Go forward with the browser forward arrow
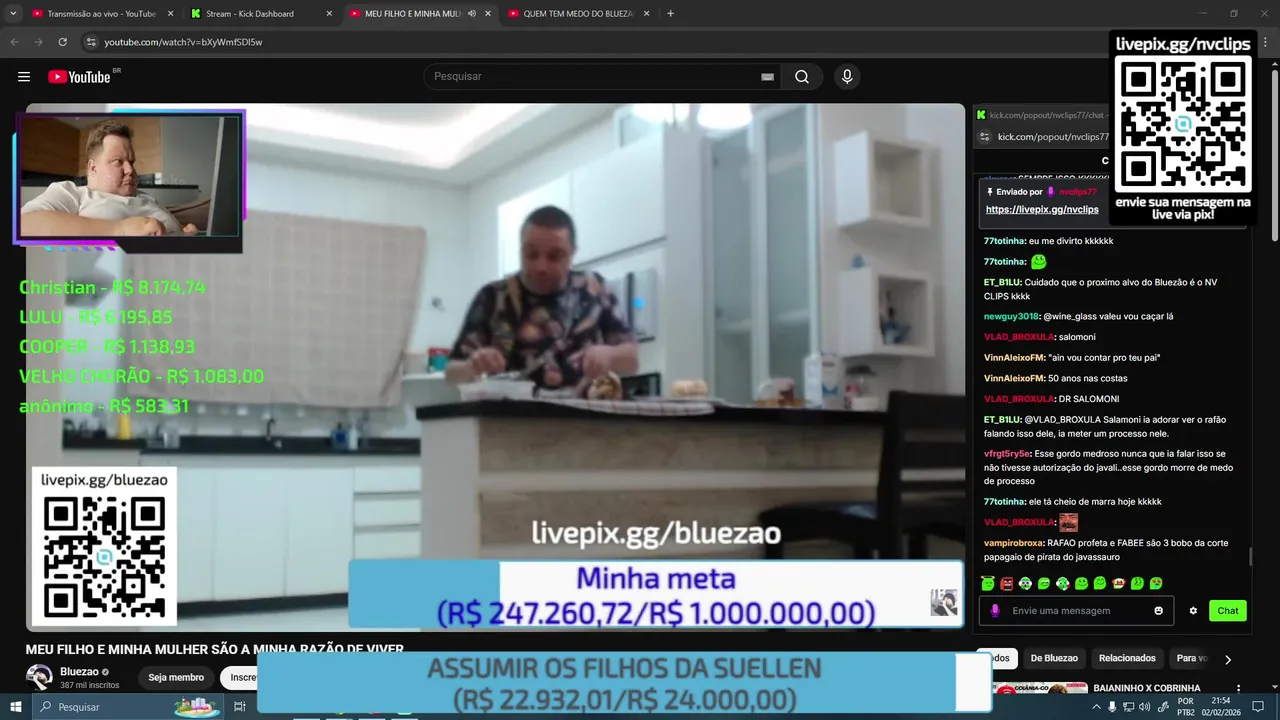This screenshot has height=720, width=1280. pos(38,42)
